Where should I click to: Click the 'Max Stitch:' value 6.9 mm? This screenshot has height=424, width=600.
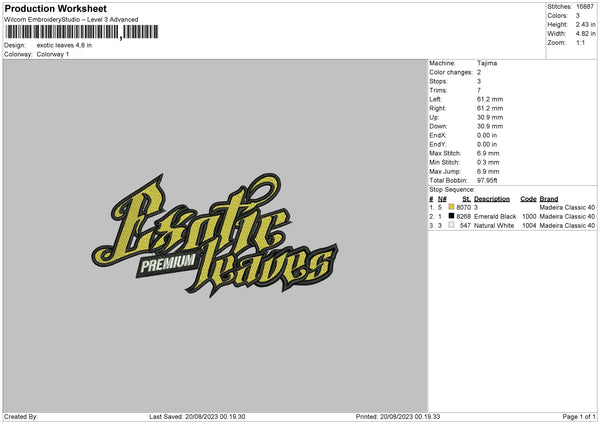(x=488, y=153)
